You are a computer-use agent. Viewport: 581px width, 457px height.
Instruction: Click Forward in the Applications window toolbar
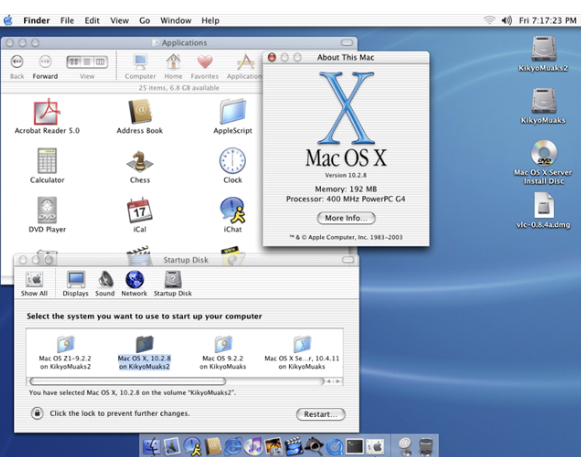click(45, 62)
